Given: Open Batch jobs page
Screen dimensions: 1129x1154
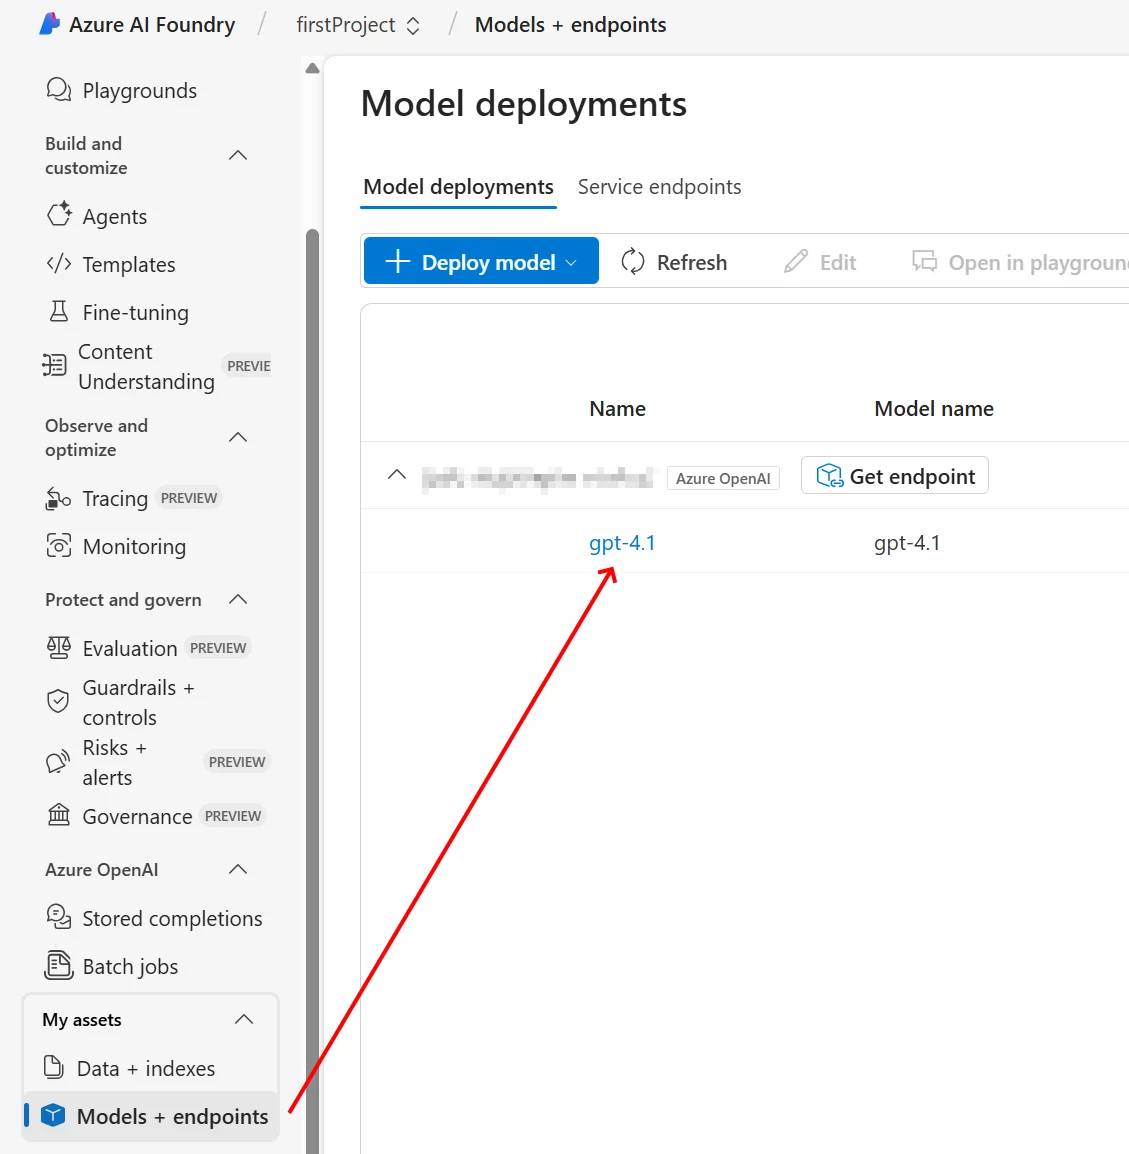Looking at the screenshot, I should click(x=130, y=966).
